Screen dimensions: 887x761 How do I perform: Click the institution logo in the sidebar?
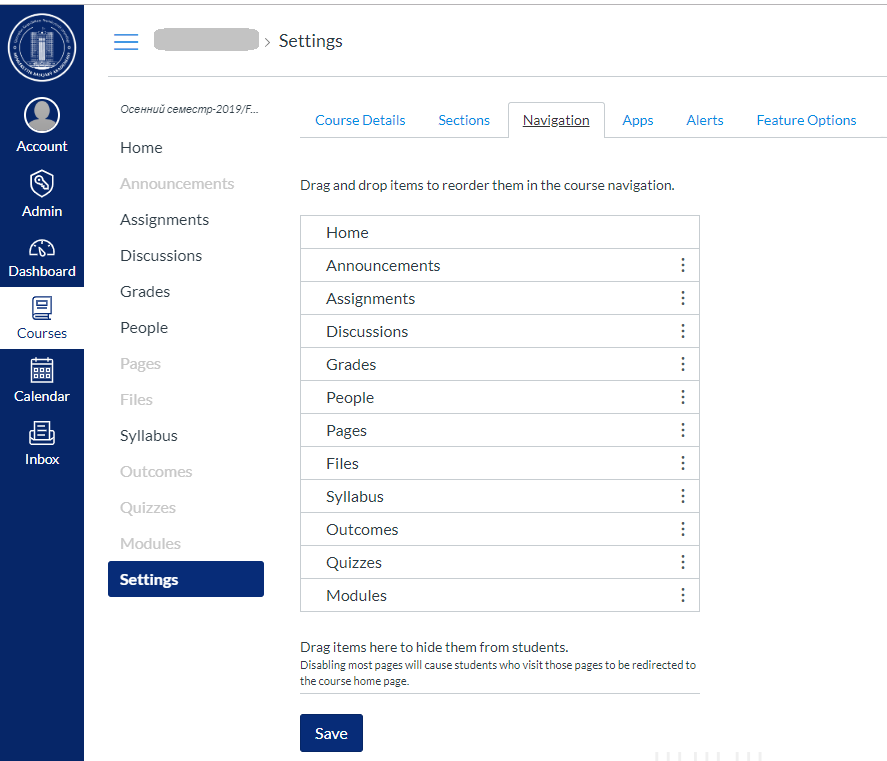pyautogui.click(x=42, y=47)
